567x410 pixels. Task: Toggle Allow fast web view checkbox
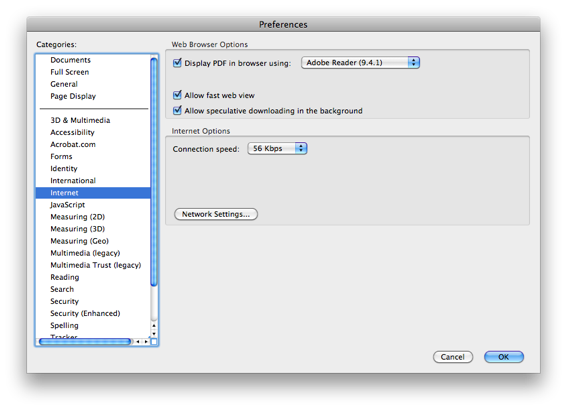coord(177,95)
